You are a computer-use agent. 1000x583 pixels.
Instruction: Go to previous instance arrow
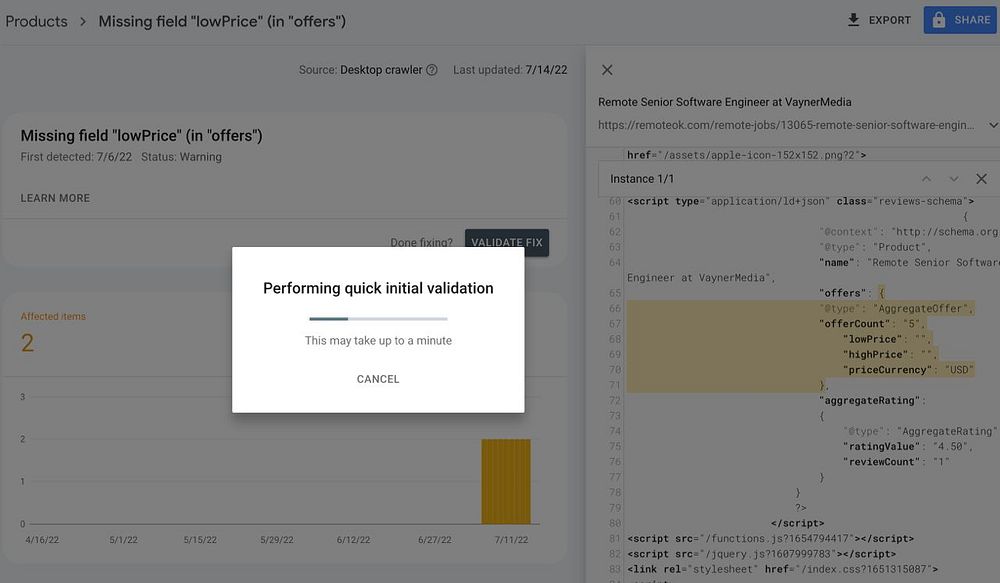pyautogui.click(x=926, y=179)
